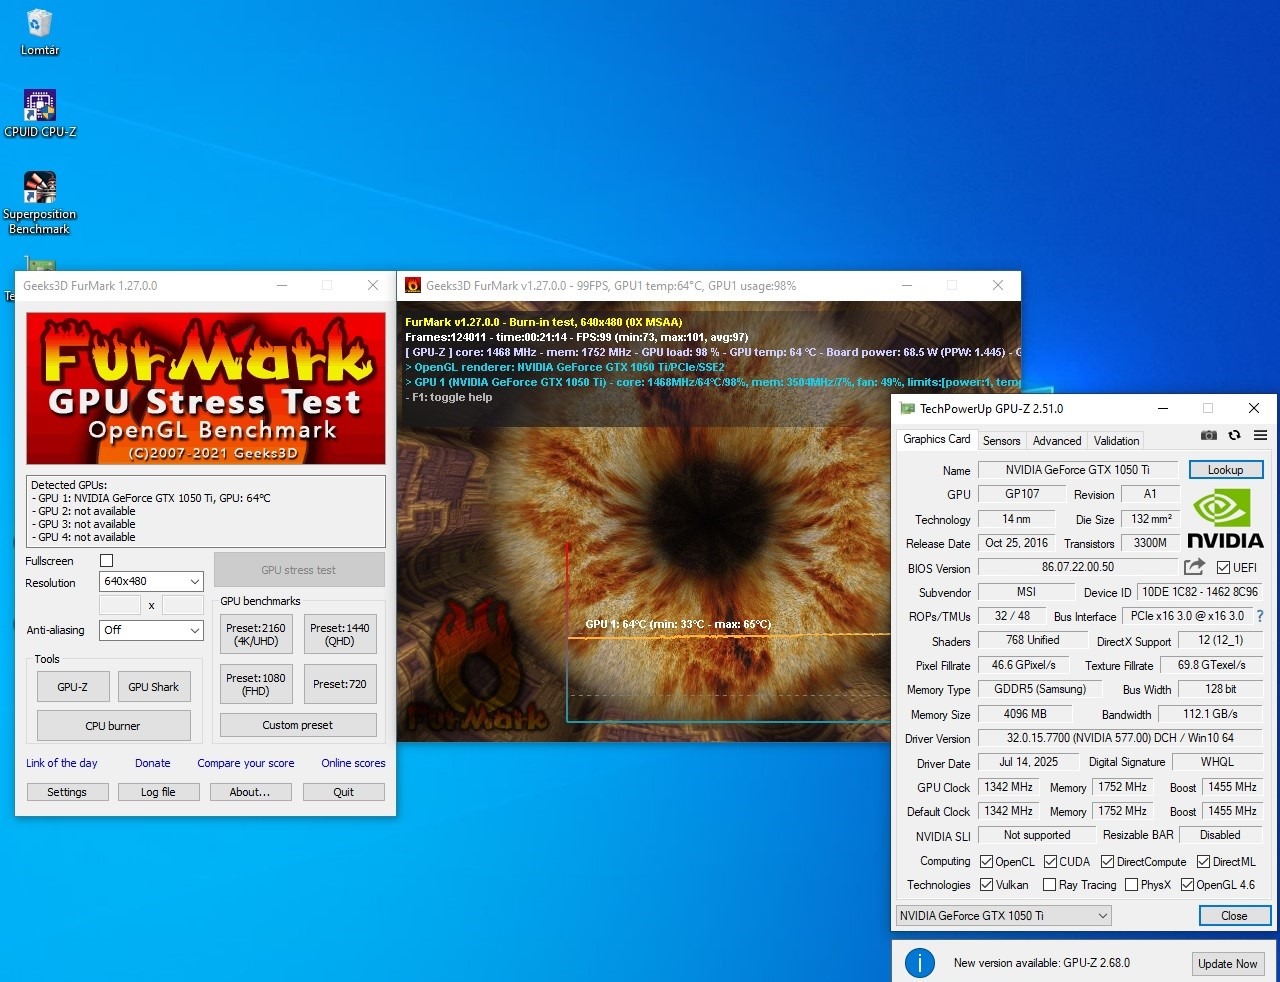Click the Lookup button in GPU-Z
The image size is (1280, 982).
pyautogui.click(x=1226, y=470)
